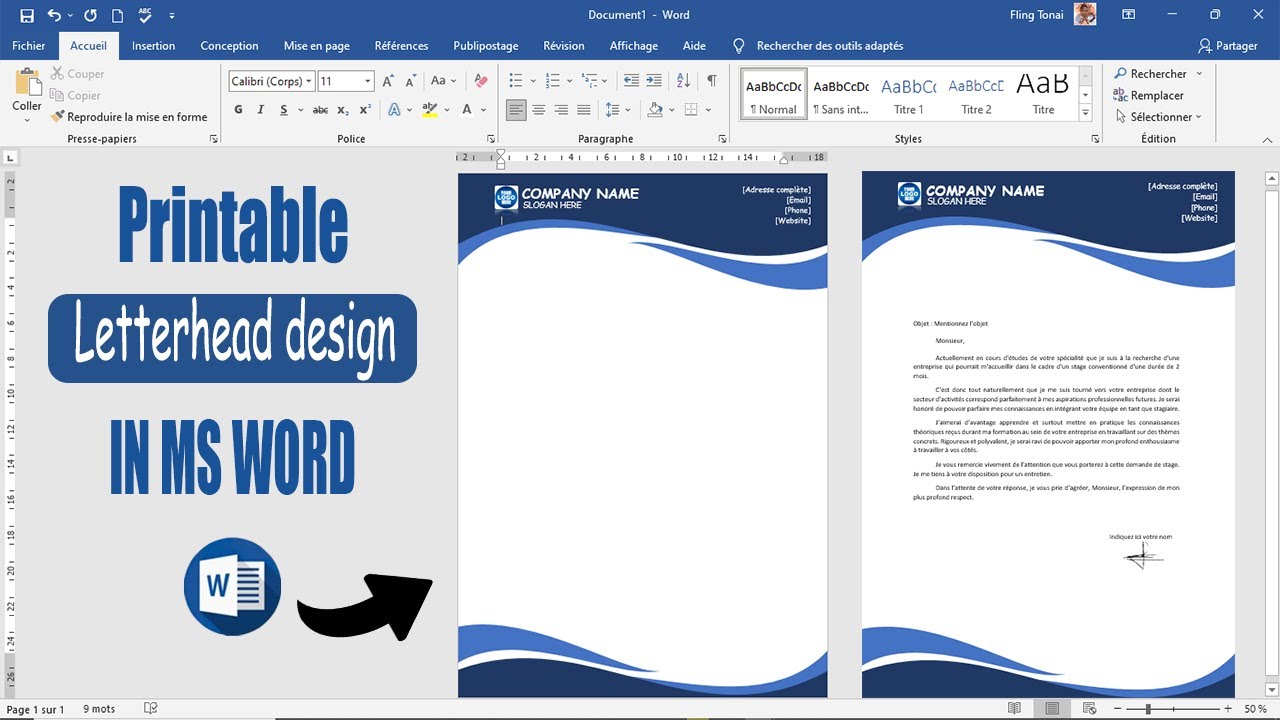Decrease paragraph indent

tap(631, 81)
